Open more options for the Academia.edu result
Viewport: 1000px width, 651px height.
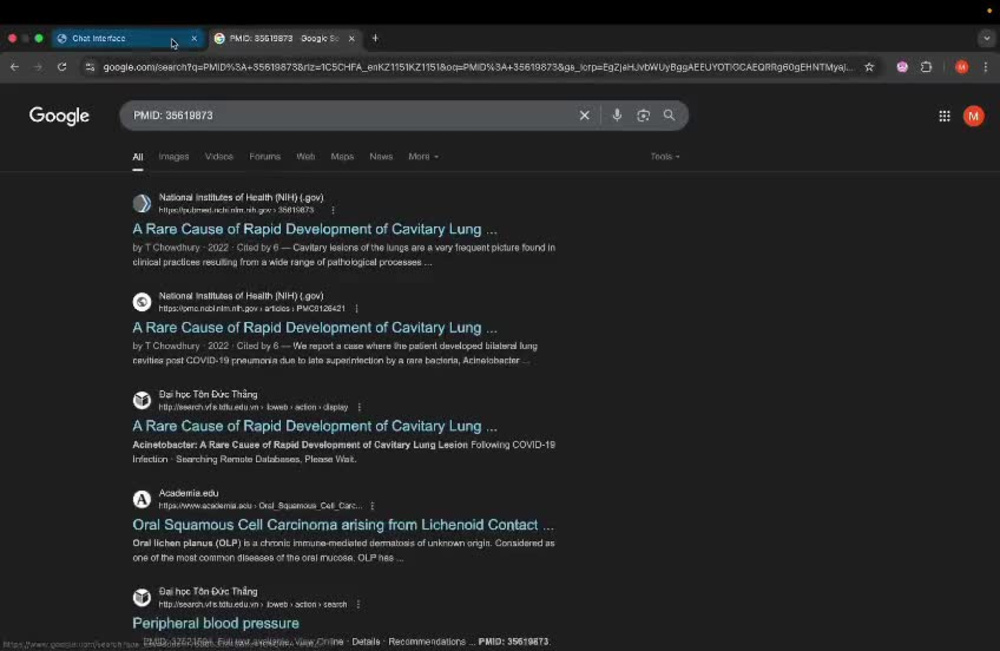click(372, 506)
